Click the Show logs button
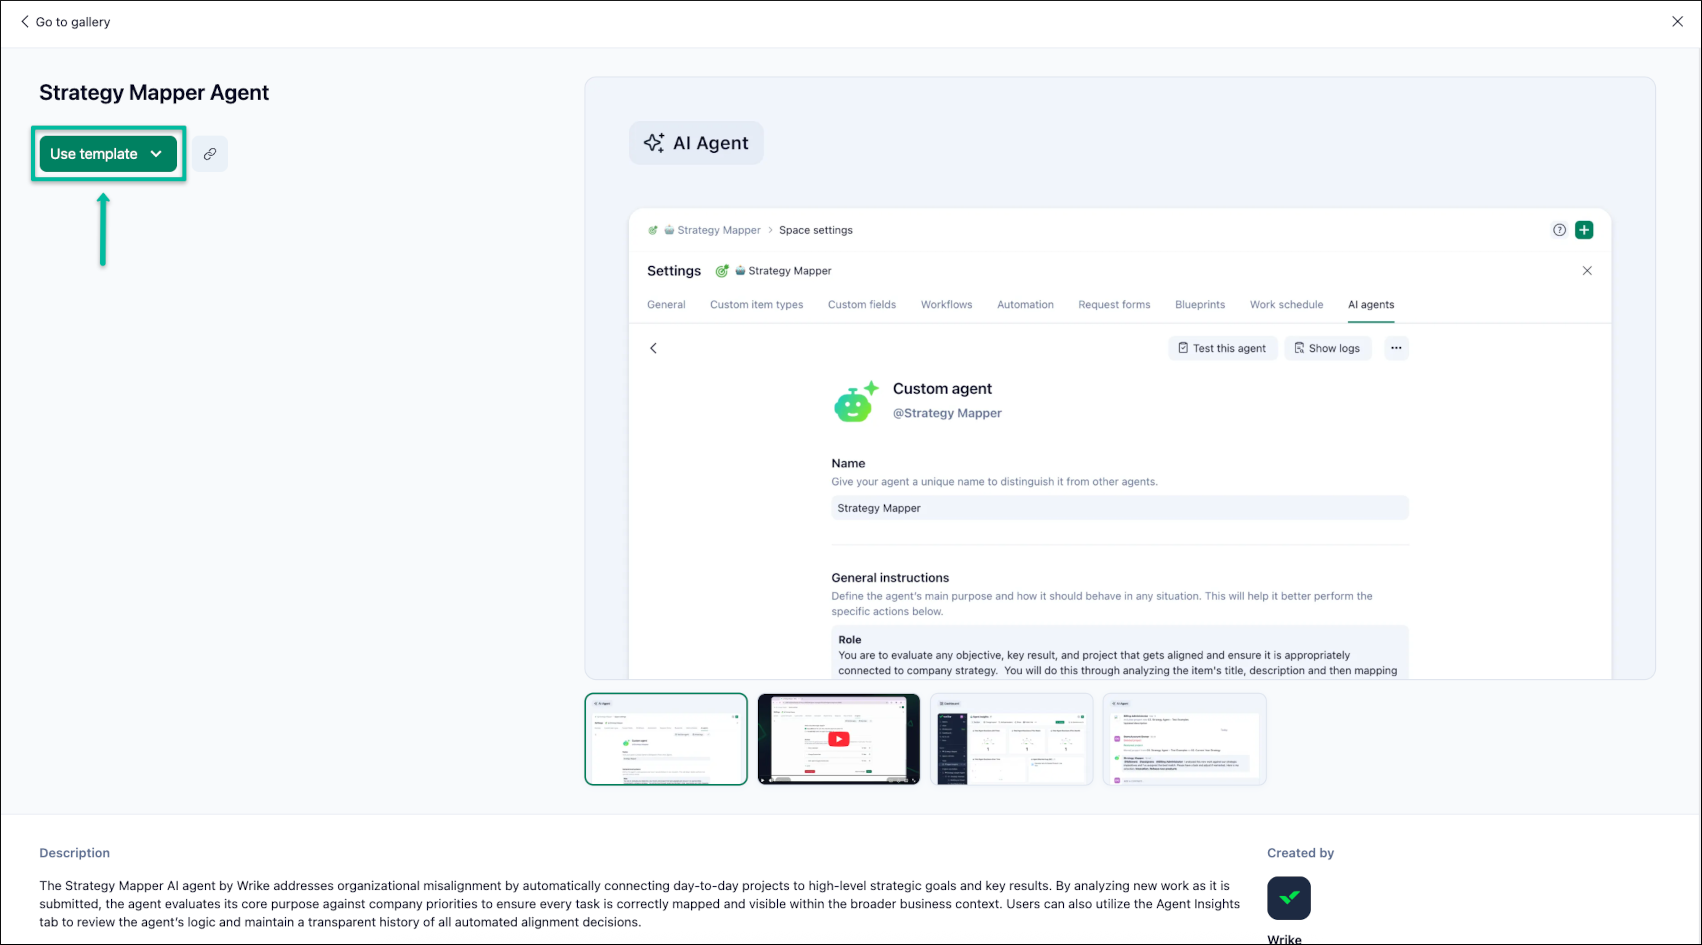This screenshot has height=945, width=1702. (1327, 348)
